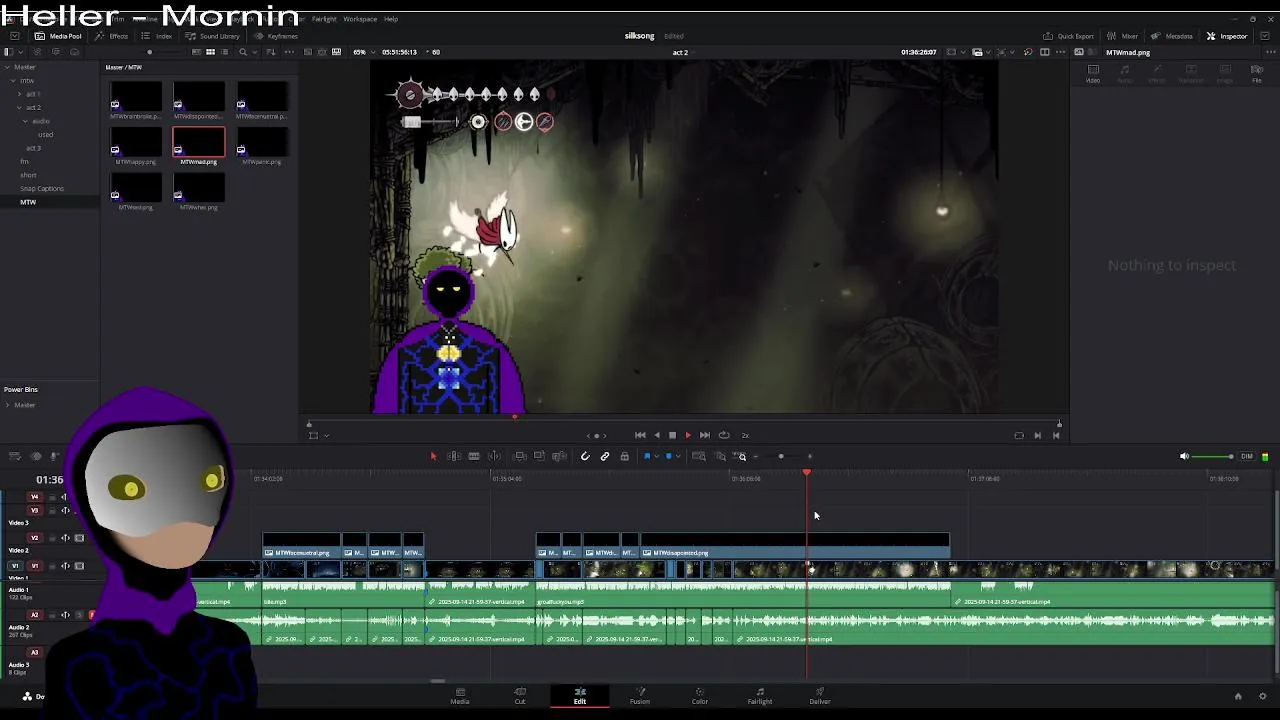
Task: Switch to the Media page
Action: pos(460,695)
